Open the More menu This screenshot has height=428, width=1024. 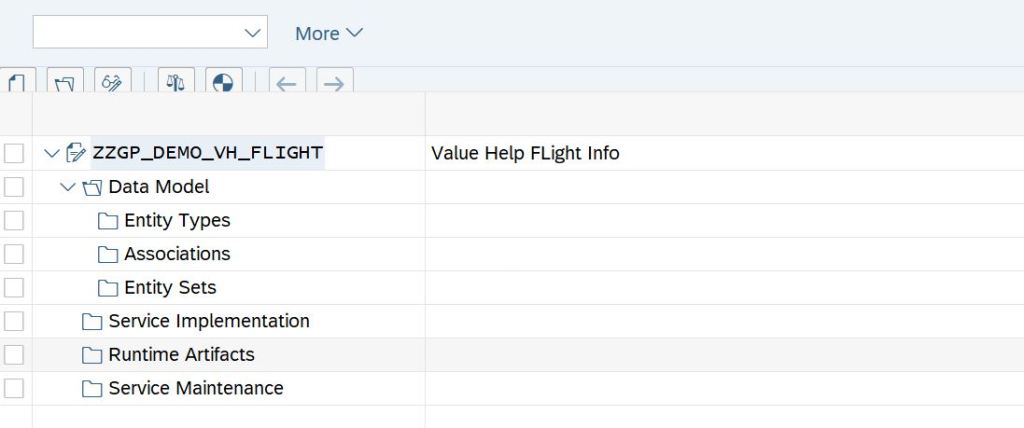point(328,33)
